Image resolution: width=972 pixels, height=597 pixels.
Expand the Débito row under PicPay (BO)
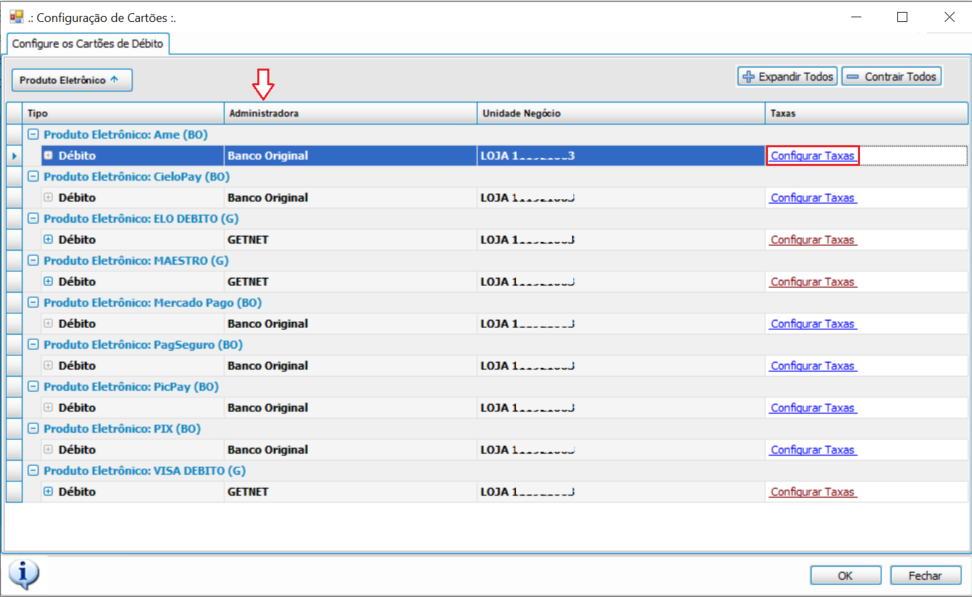(48, 407)
